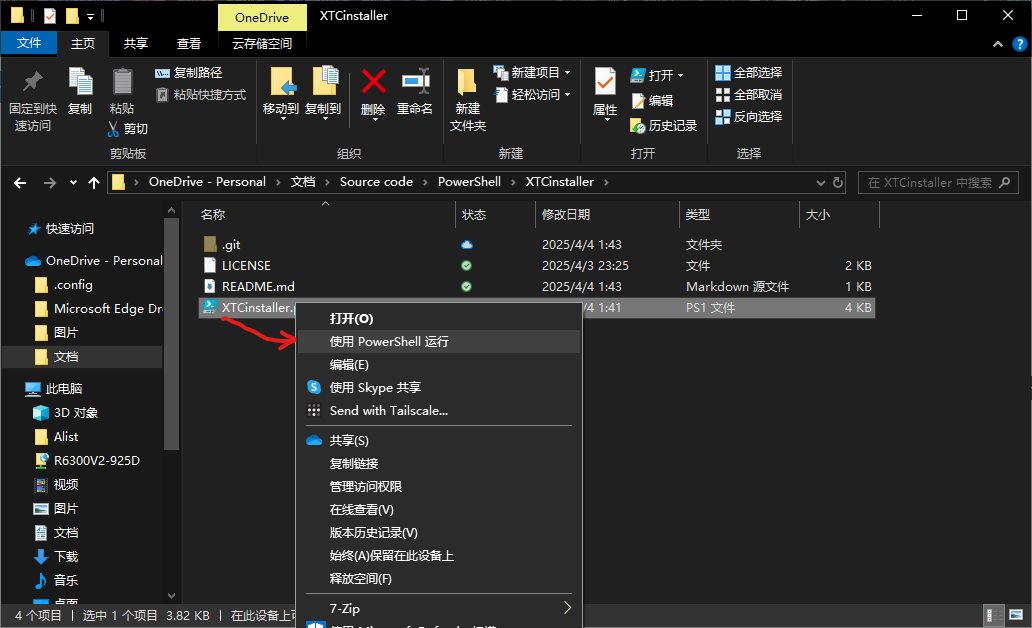Click the red Delete (删除) icon
Screen dimensions: 1032x628
(x=373, y=82)
